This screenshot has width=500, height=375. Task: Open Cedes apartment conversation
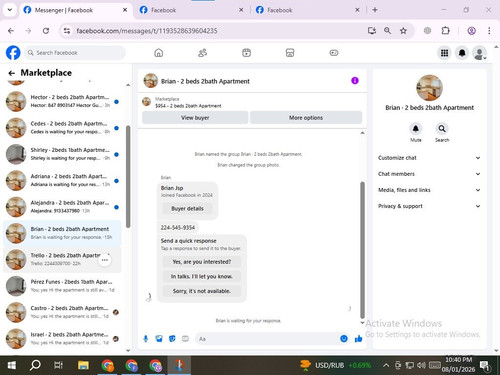[62, 128]
